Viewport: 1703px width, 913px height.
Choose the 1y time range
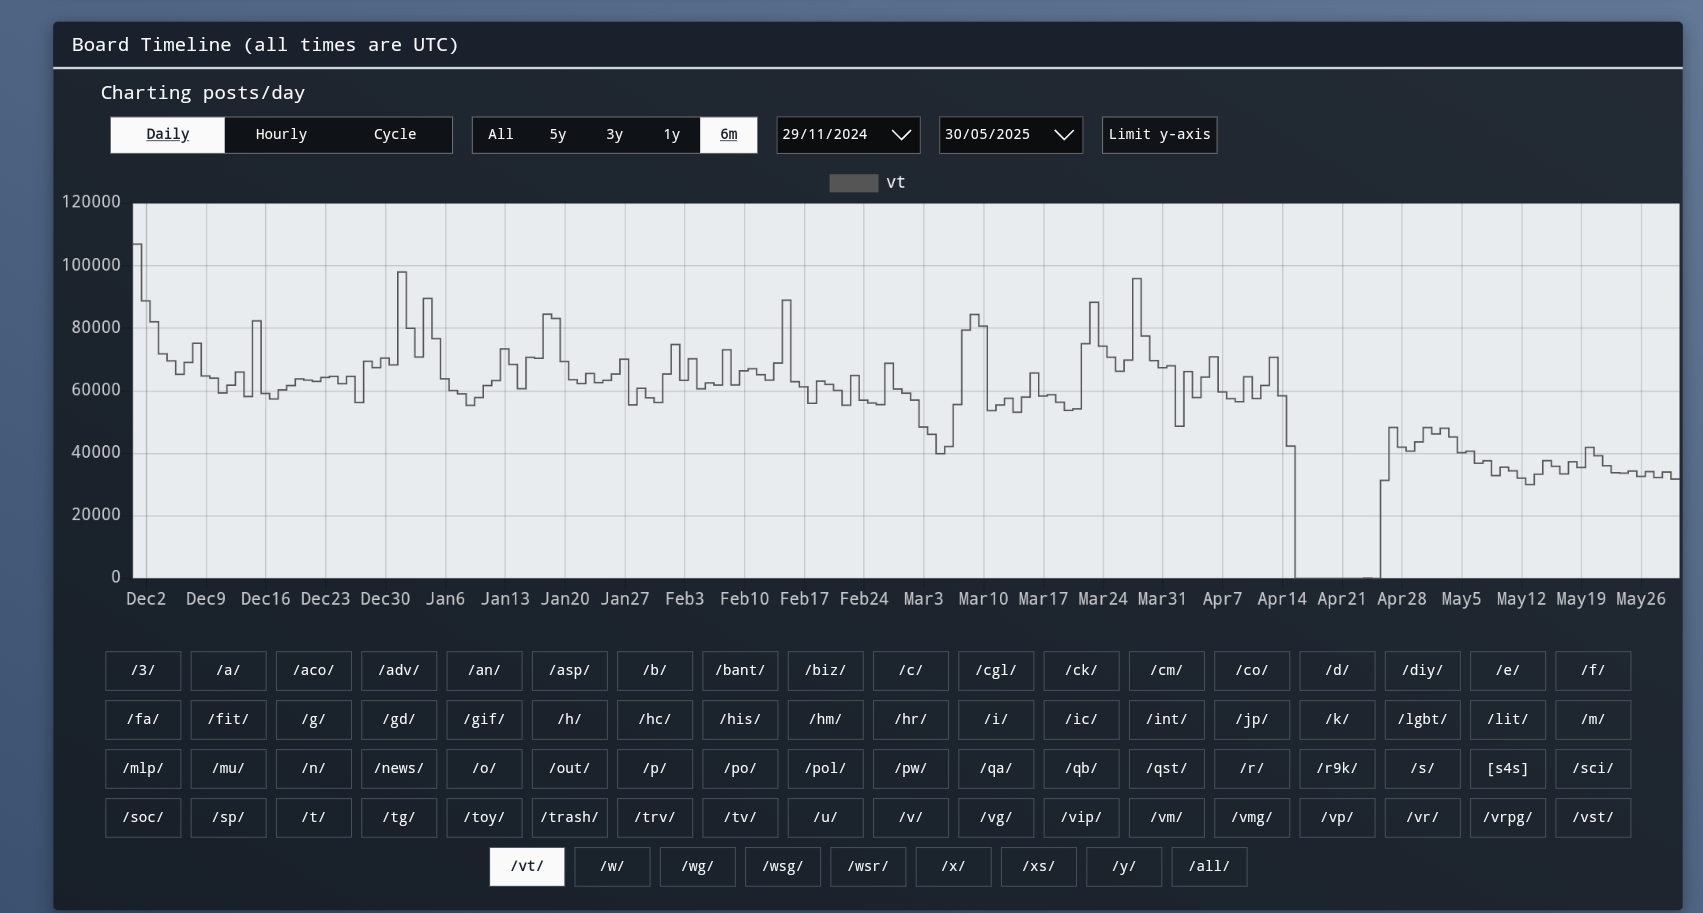click(x=672, y=135)
